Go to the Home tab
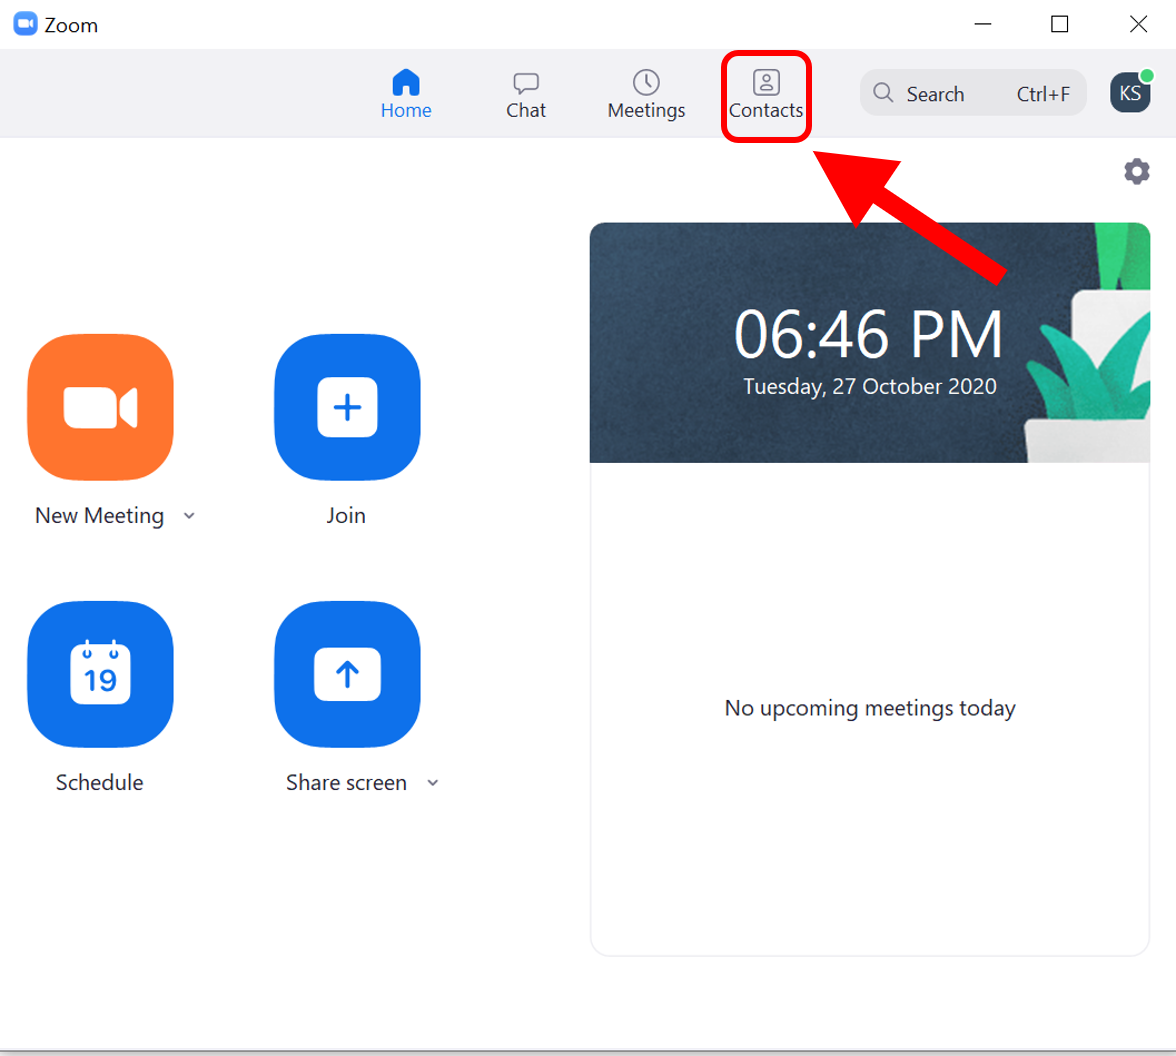Screen dimensions: 1176x1056 [406, 94]
